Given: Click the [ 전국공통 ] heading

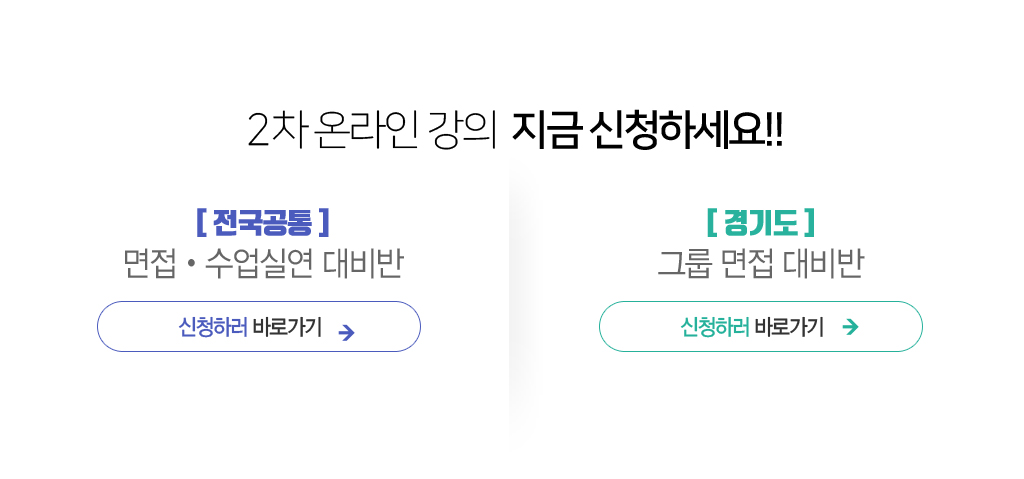Looking at the screenshot, I should (x=263, y=221).
